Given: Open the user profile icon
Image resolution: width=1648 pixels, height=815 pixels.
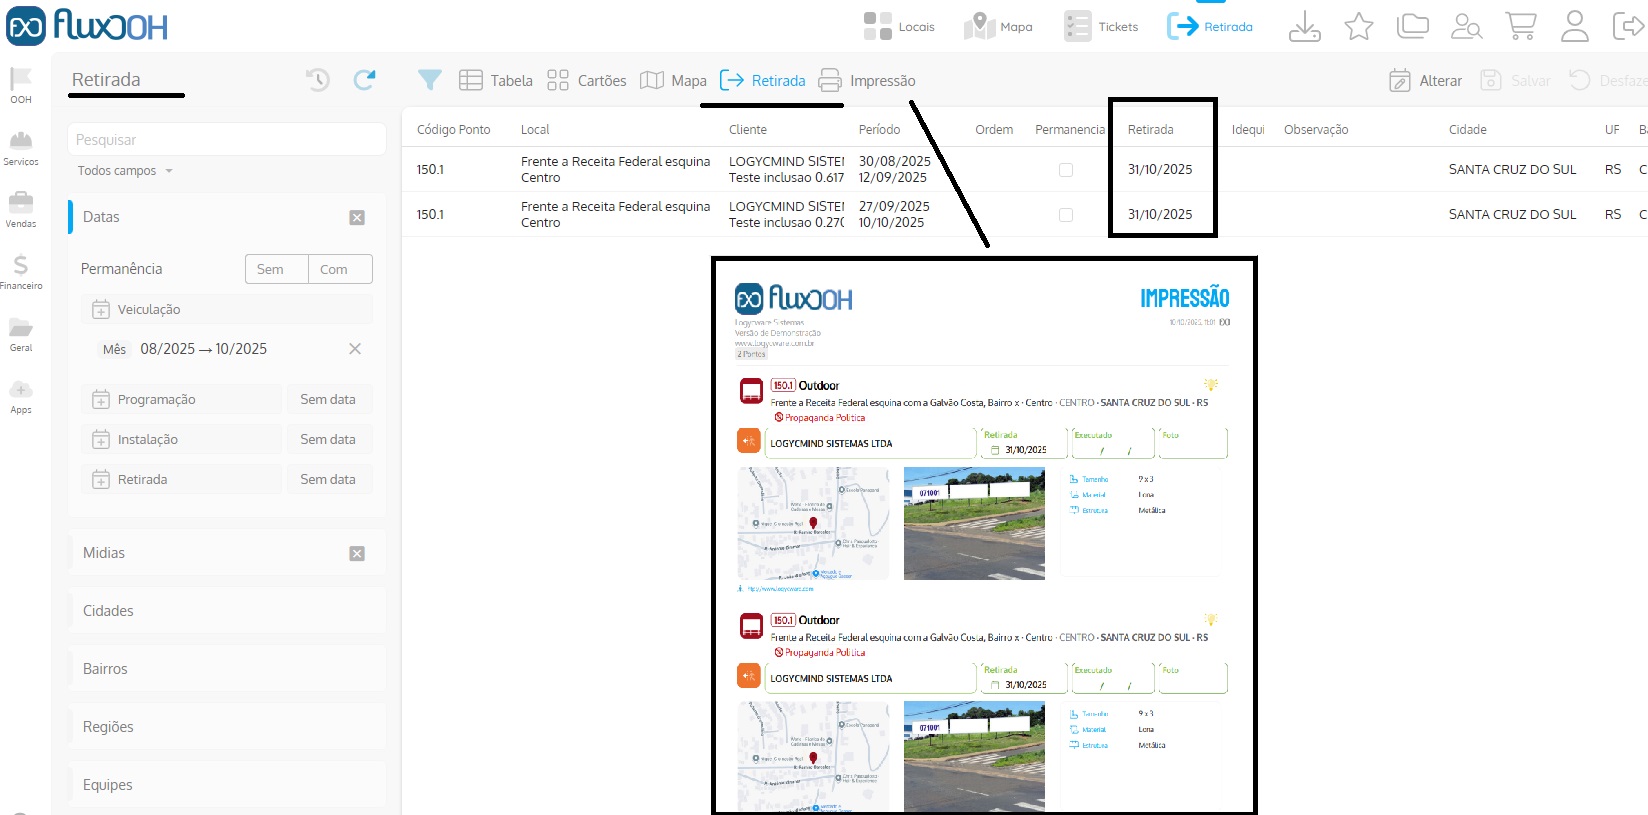Looking at the screenshot, I should click(1574, 26).
